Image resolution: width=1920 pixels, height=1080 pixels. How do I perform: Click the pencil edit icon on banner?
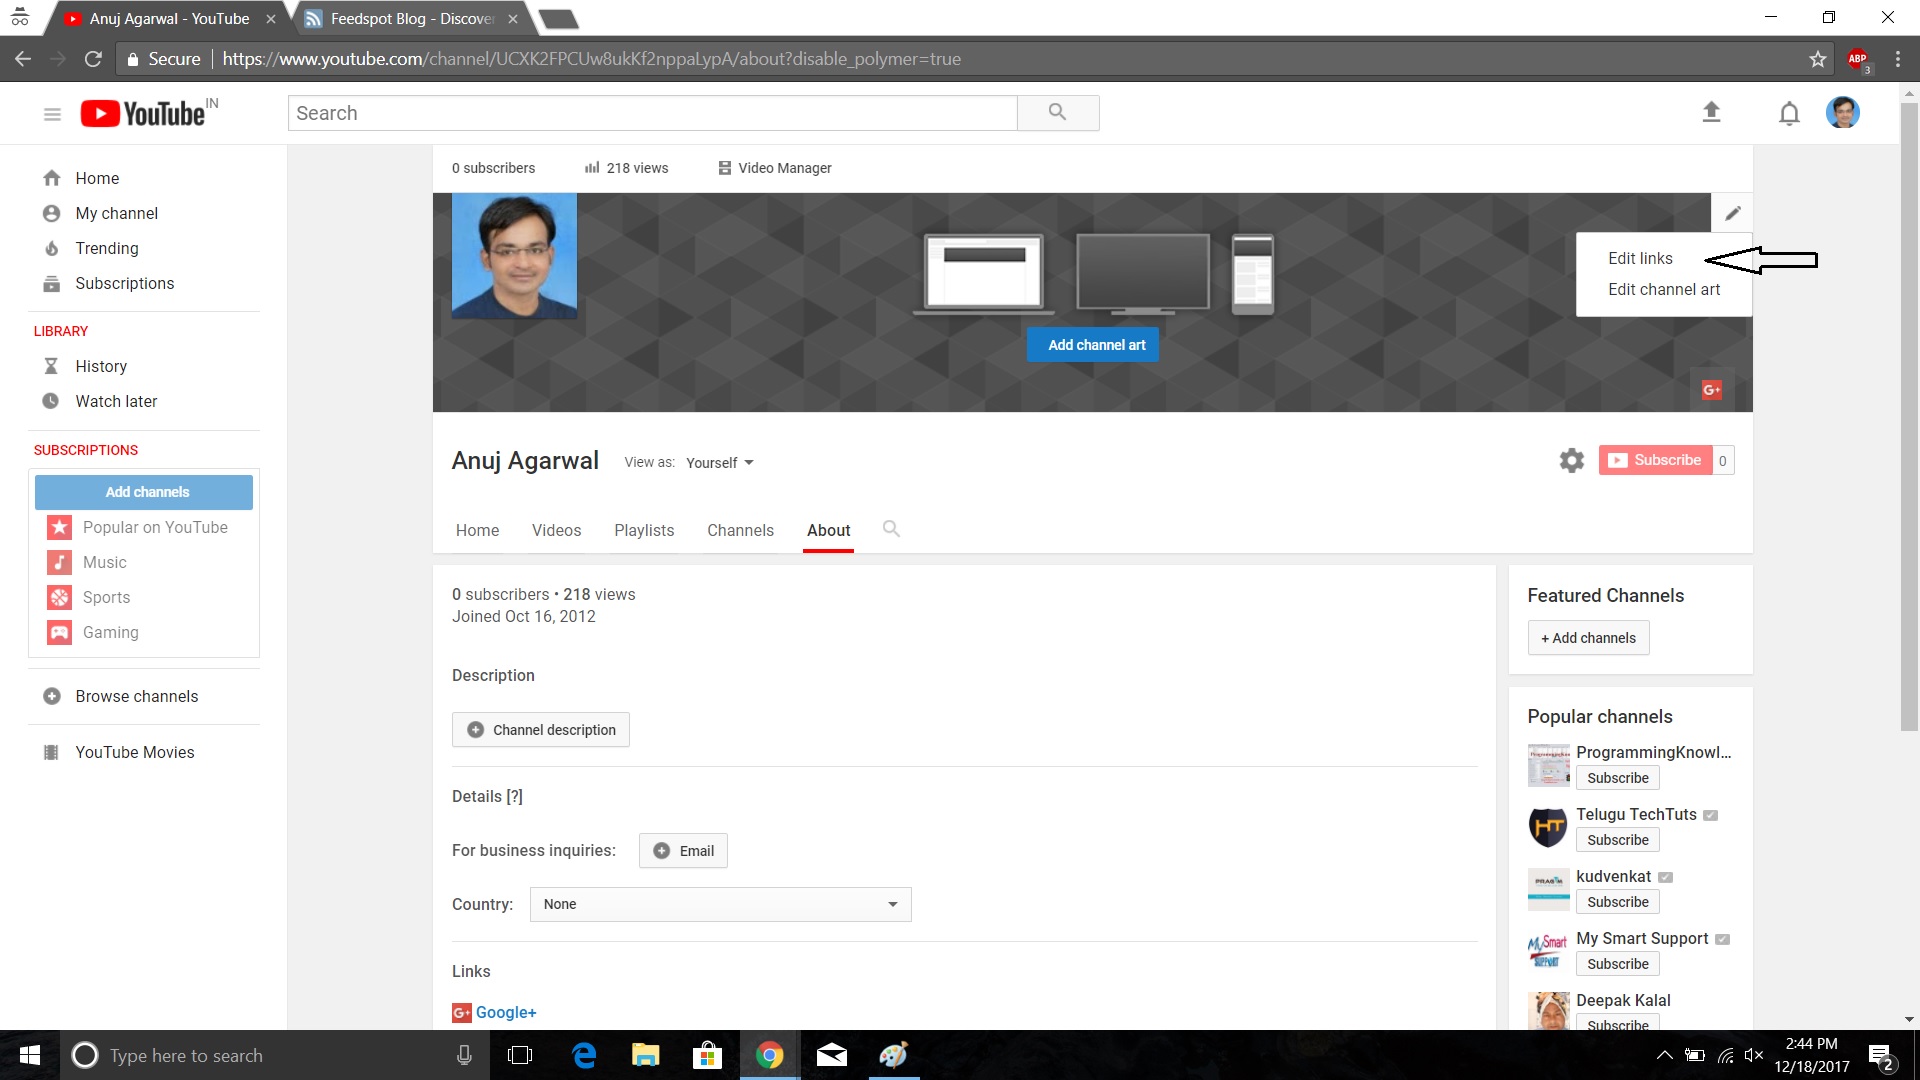[x=1732, y=213]
